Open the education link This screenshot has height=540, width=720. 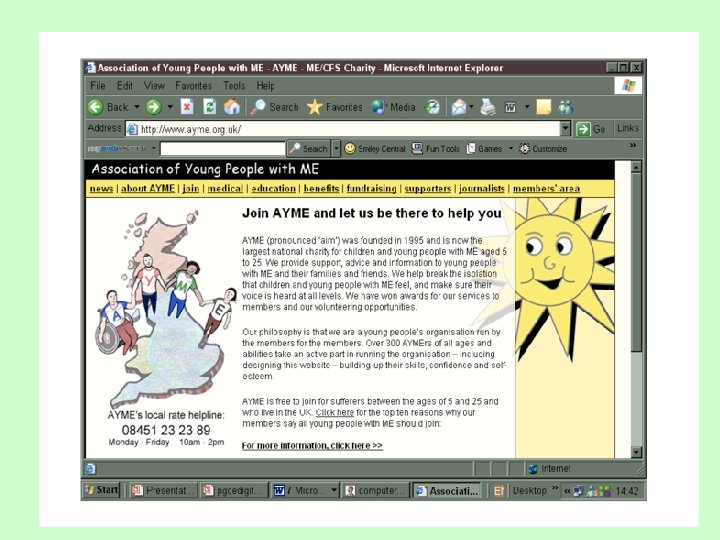click(x=274, y=188)
